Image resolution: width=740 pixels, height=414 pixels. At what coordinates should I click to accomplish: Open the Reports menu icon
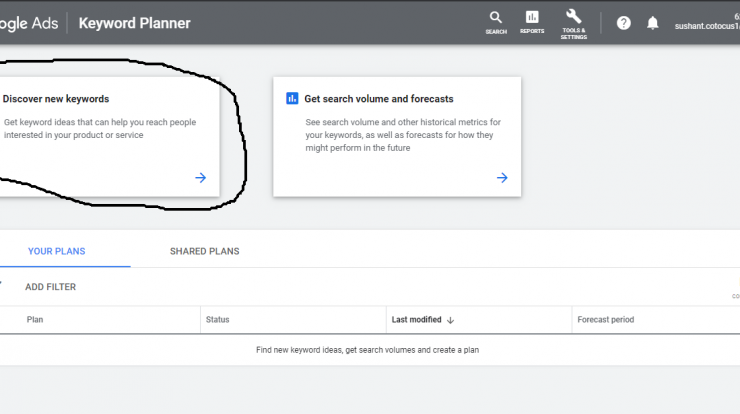532,23
